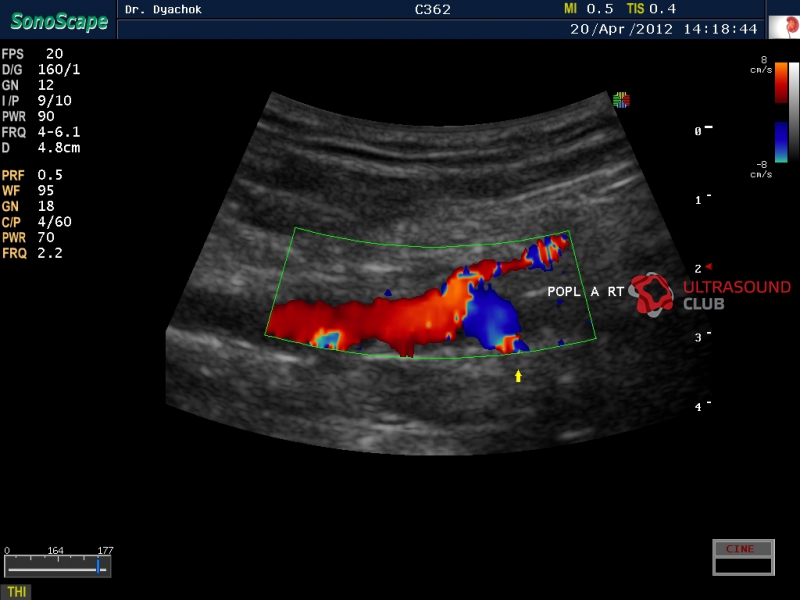Click the -8 cm/s lower velocity label
Screen dimensions: 800x600
click(761, 169)
